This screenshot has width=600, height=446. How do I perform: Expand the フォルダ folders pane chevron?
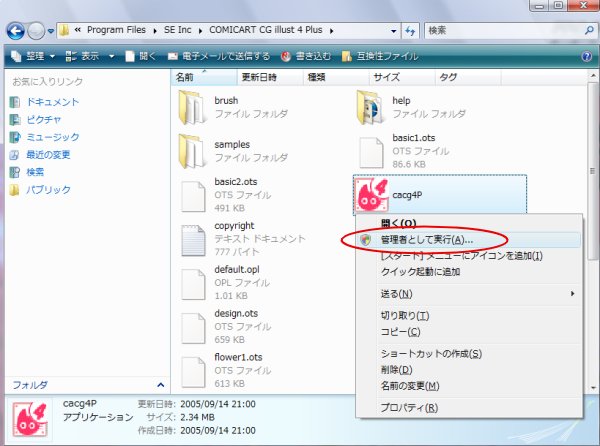tap(161, 385)
